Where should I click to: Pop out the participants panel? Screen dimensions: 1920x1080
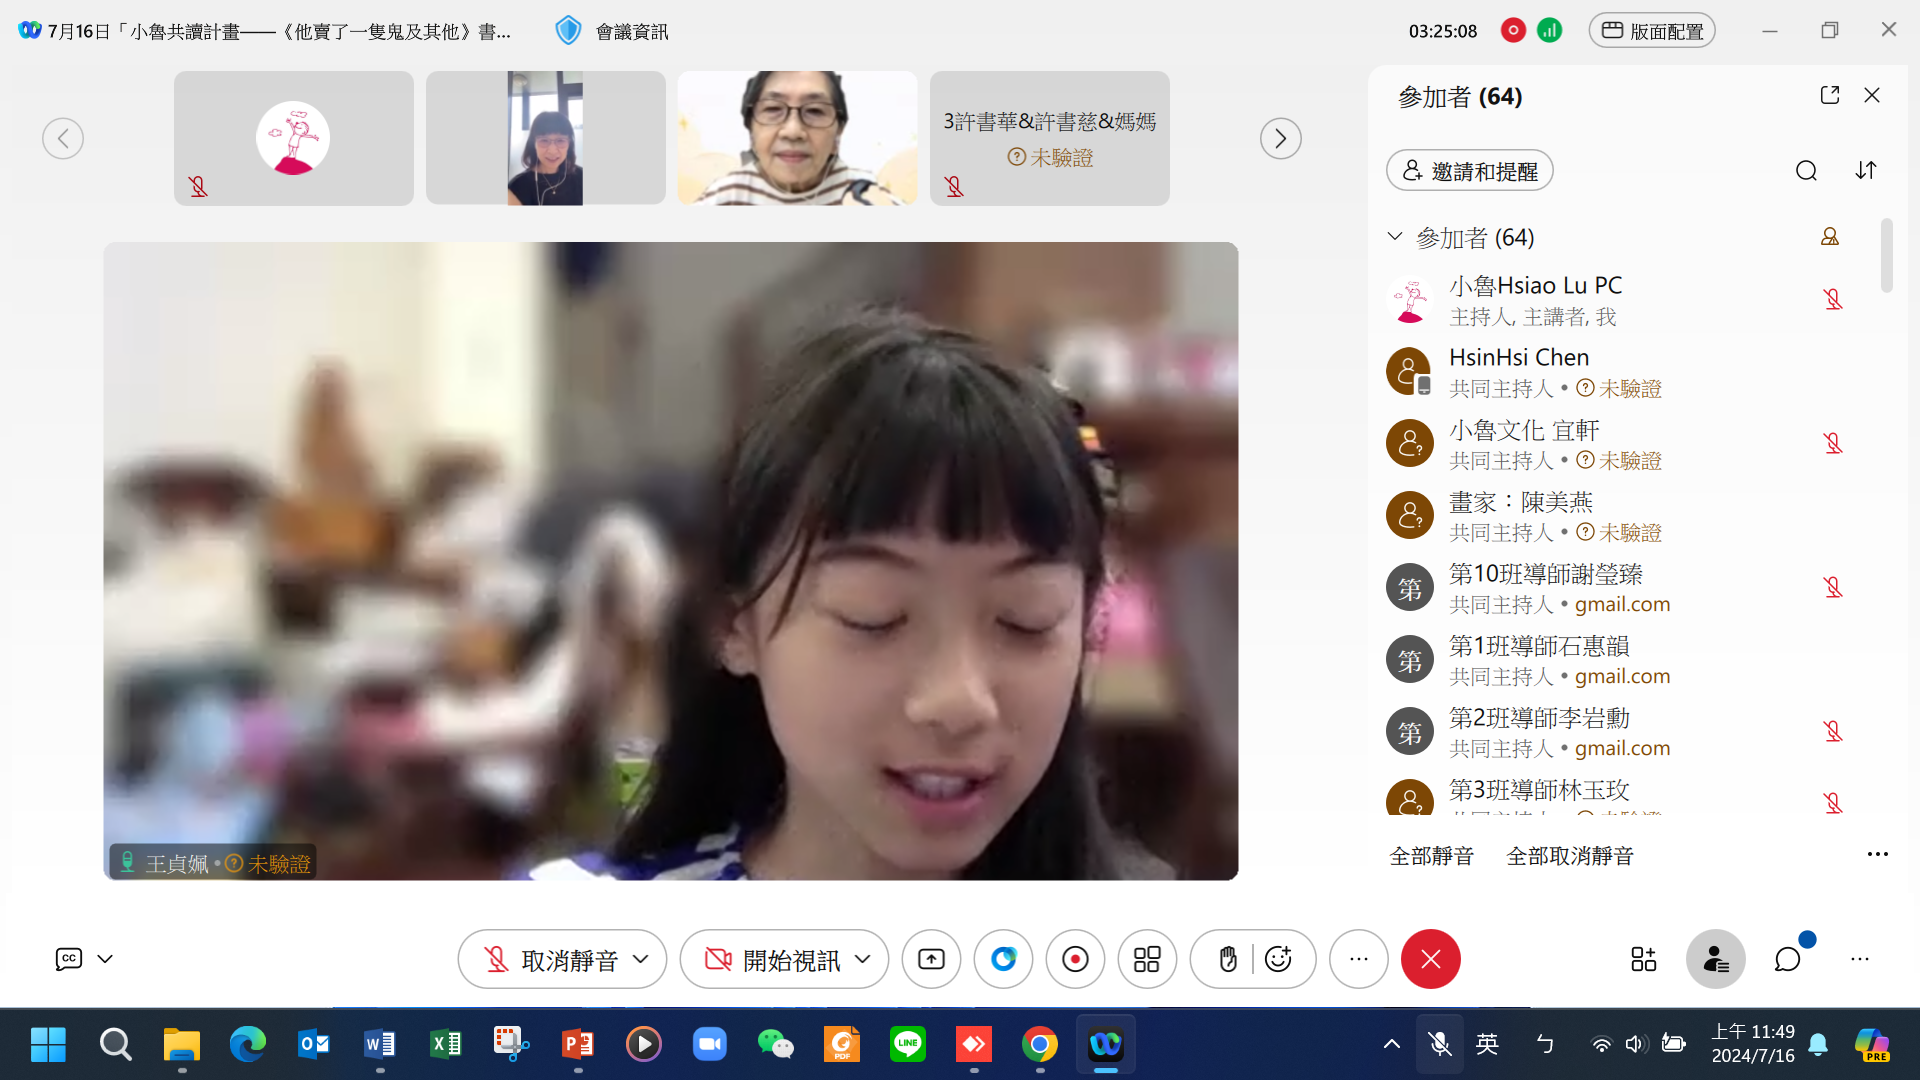pyautogui.click(x=1830, y=95)
